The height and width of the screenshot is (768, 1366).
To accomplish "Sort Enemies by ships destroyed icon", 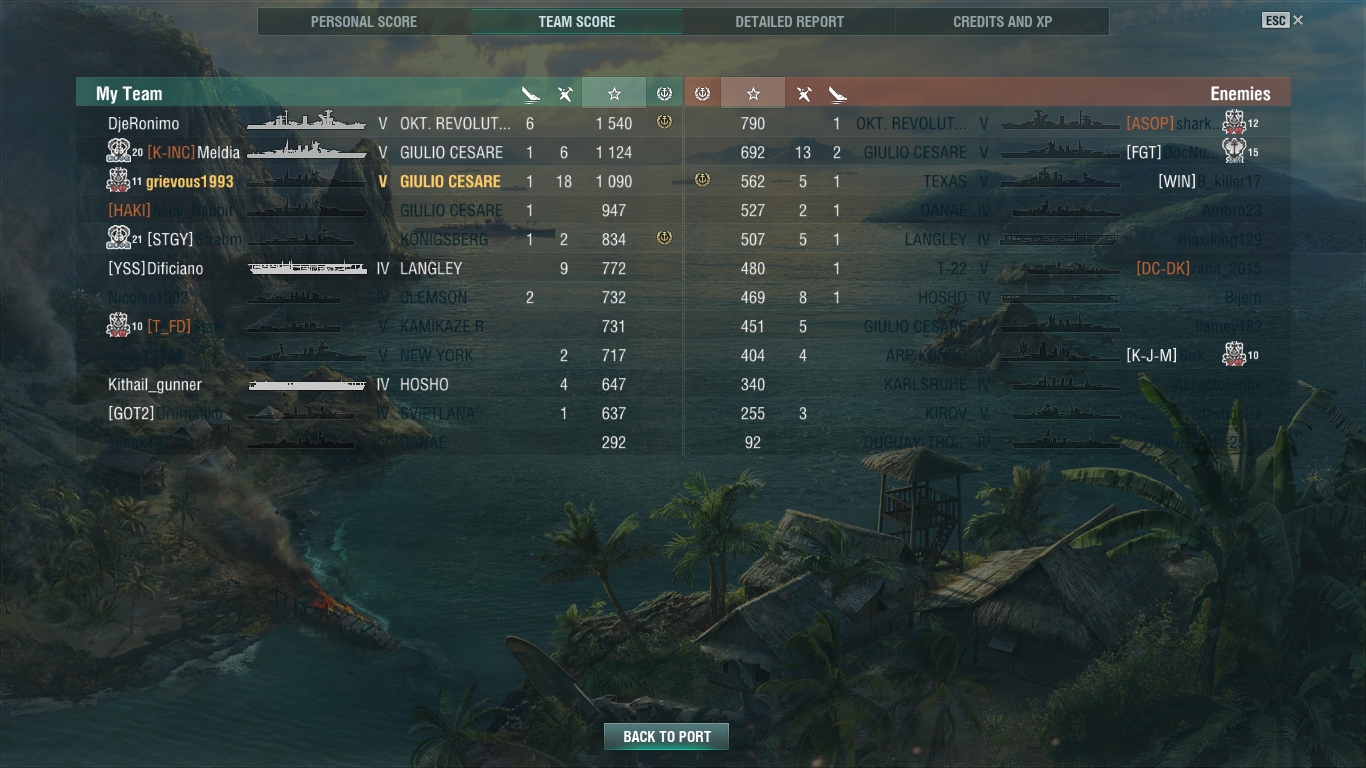I will pyautogui.click(x=837, y=94).
